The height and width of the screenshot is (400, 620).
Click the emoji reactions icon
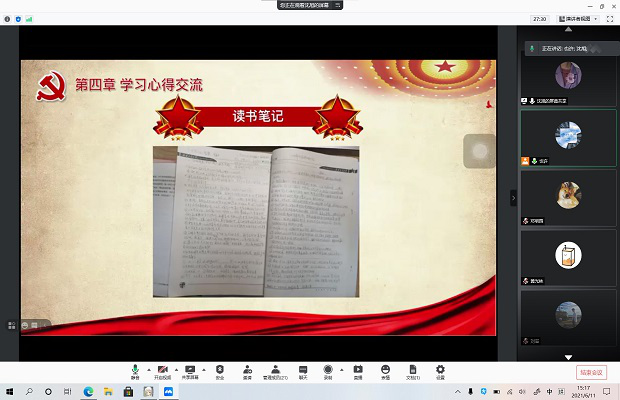click(x=385, y=371)
